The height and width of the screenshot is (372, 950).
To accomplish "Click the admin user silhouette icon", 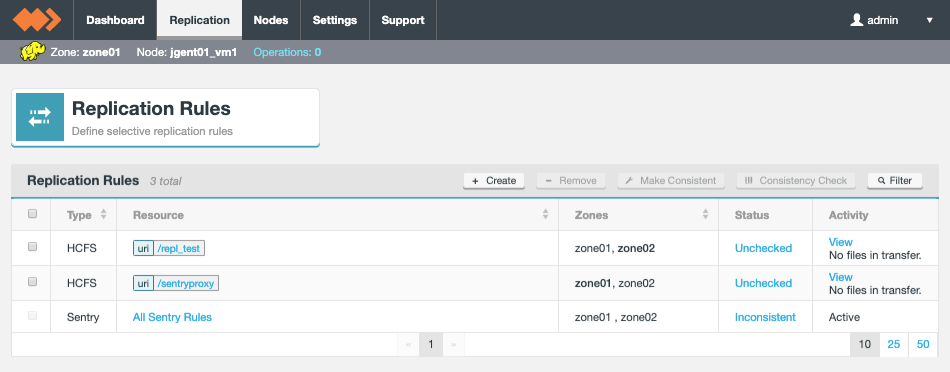I will pos(856,20).
